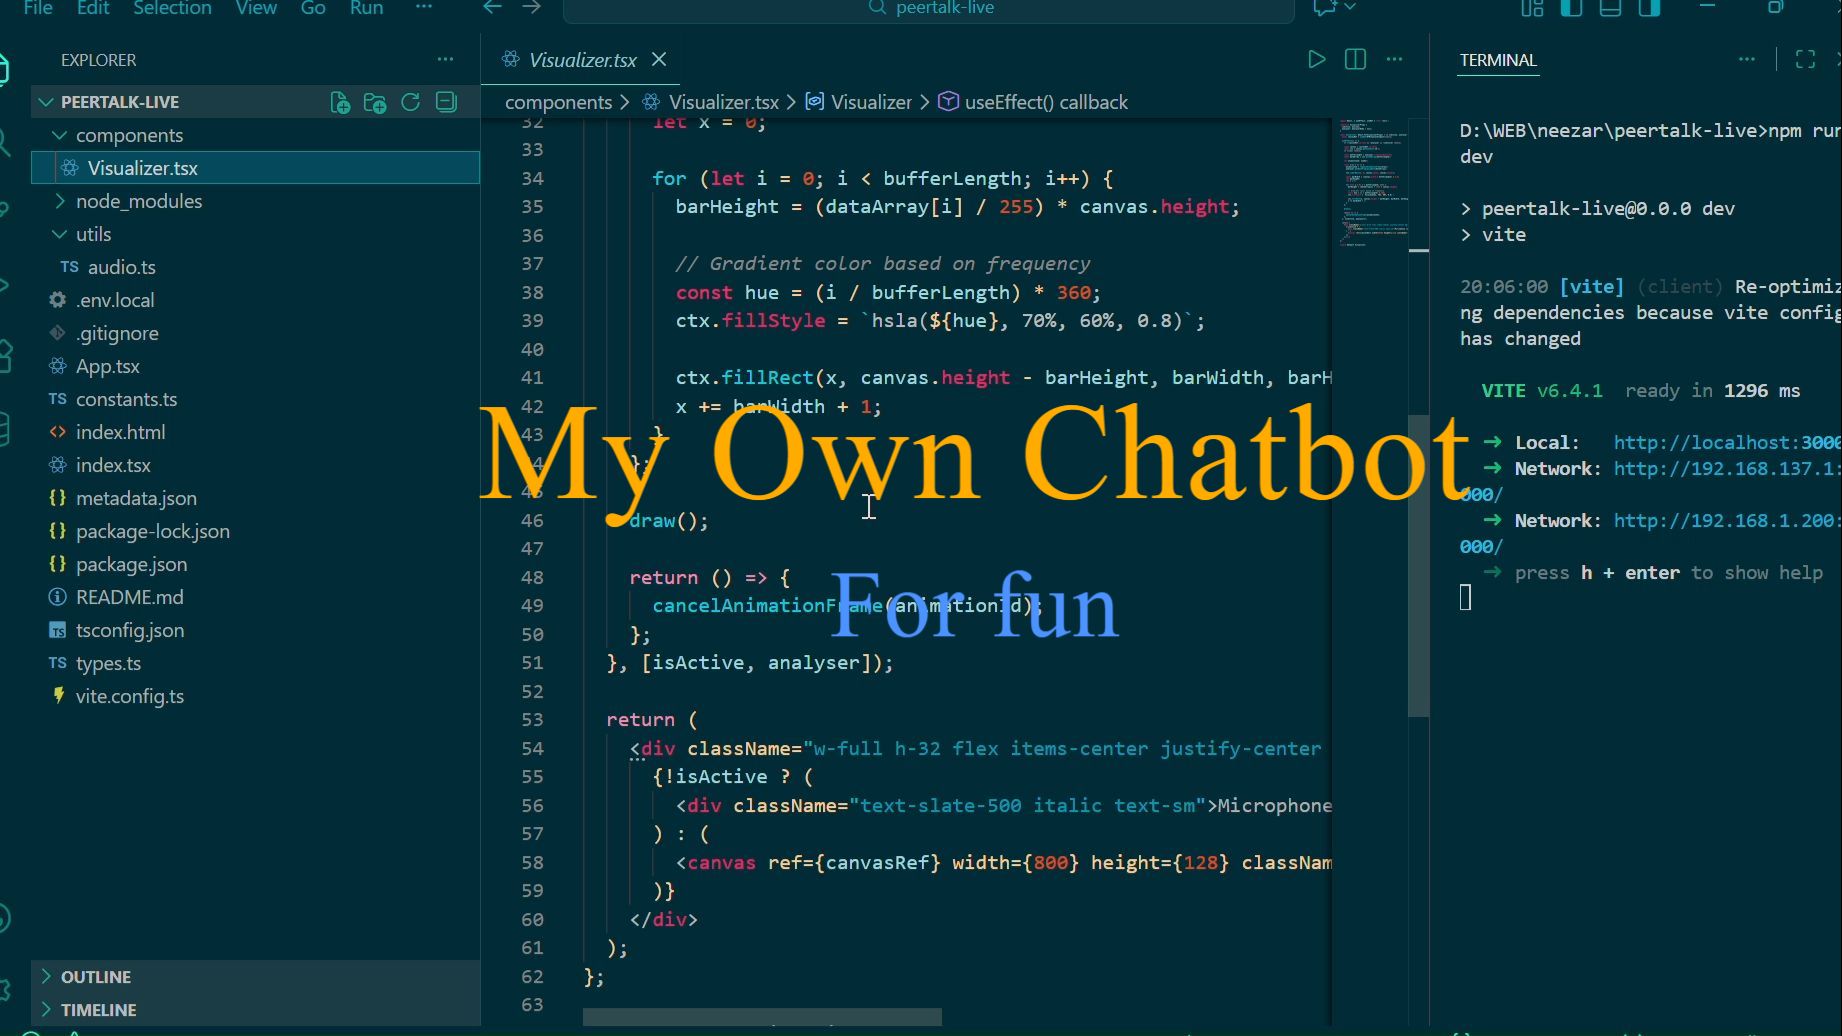Screen dimensions: 1842x1036
Task: Close the Visualizer.tsx editor tab
Action: click(x=659, y=60)
